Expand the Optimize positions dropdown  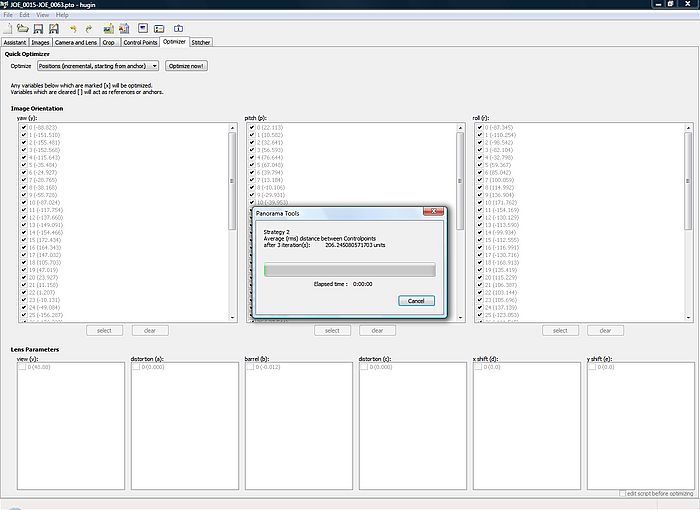click(x=97, y=66)
